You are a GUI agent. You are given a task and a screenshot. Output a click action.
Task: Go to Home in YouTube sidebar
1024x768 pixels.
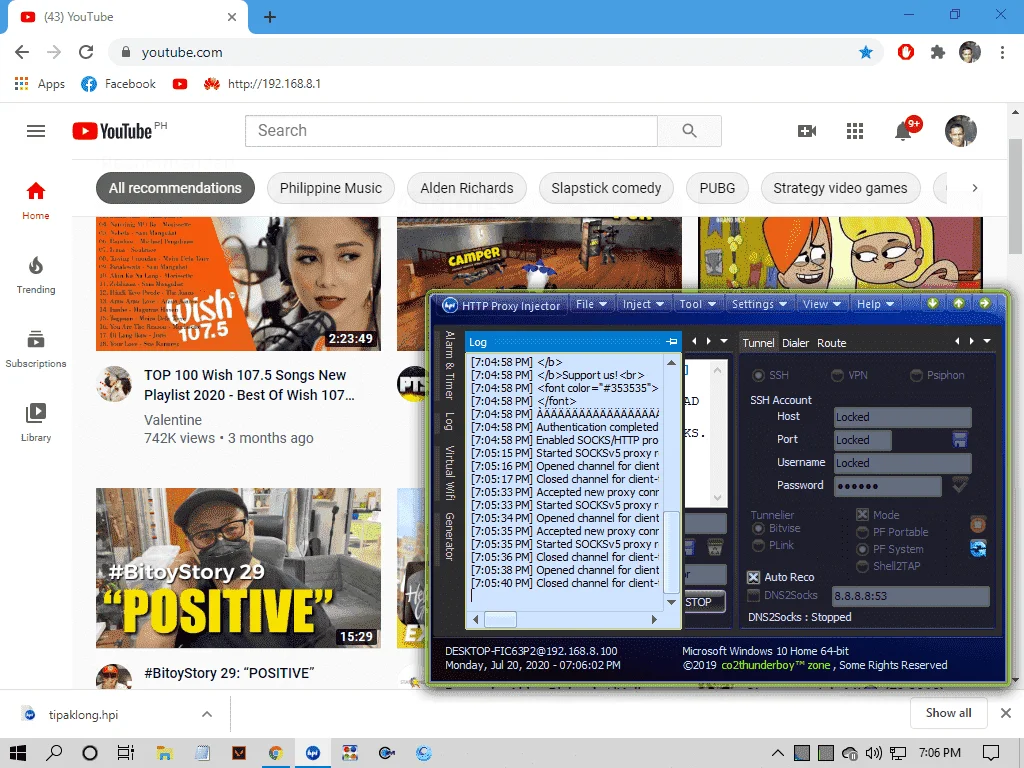[36, 200]
